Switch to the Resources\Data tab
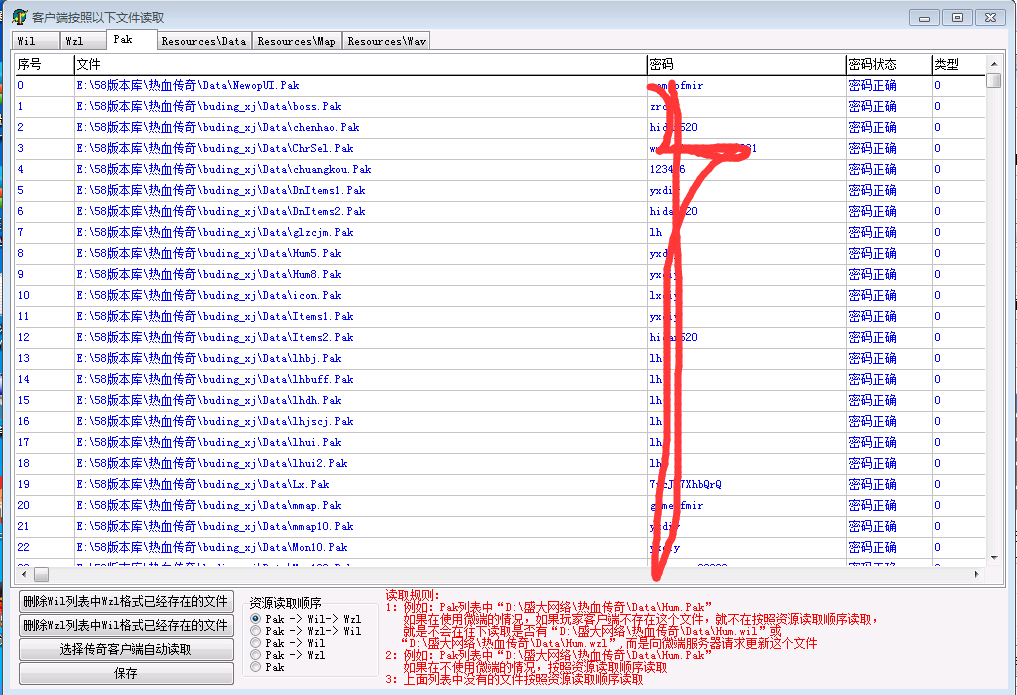The height and width of the screenshot is (695, 1017). coord(203,41)
